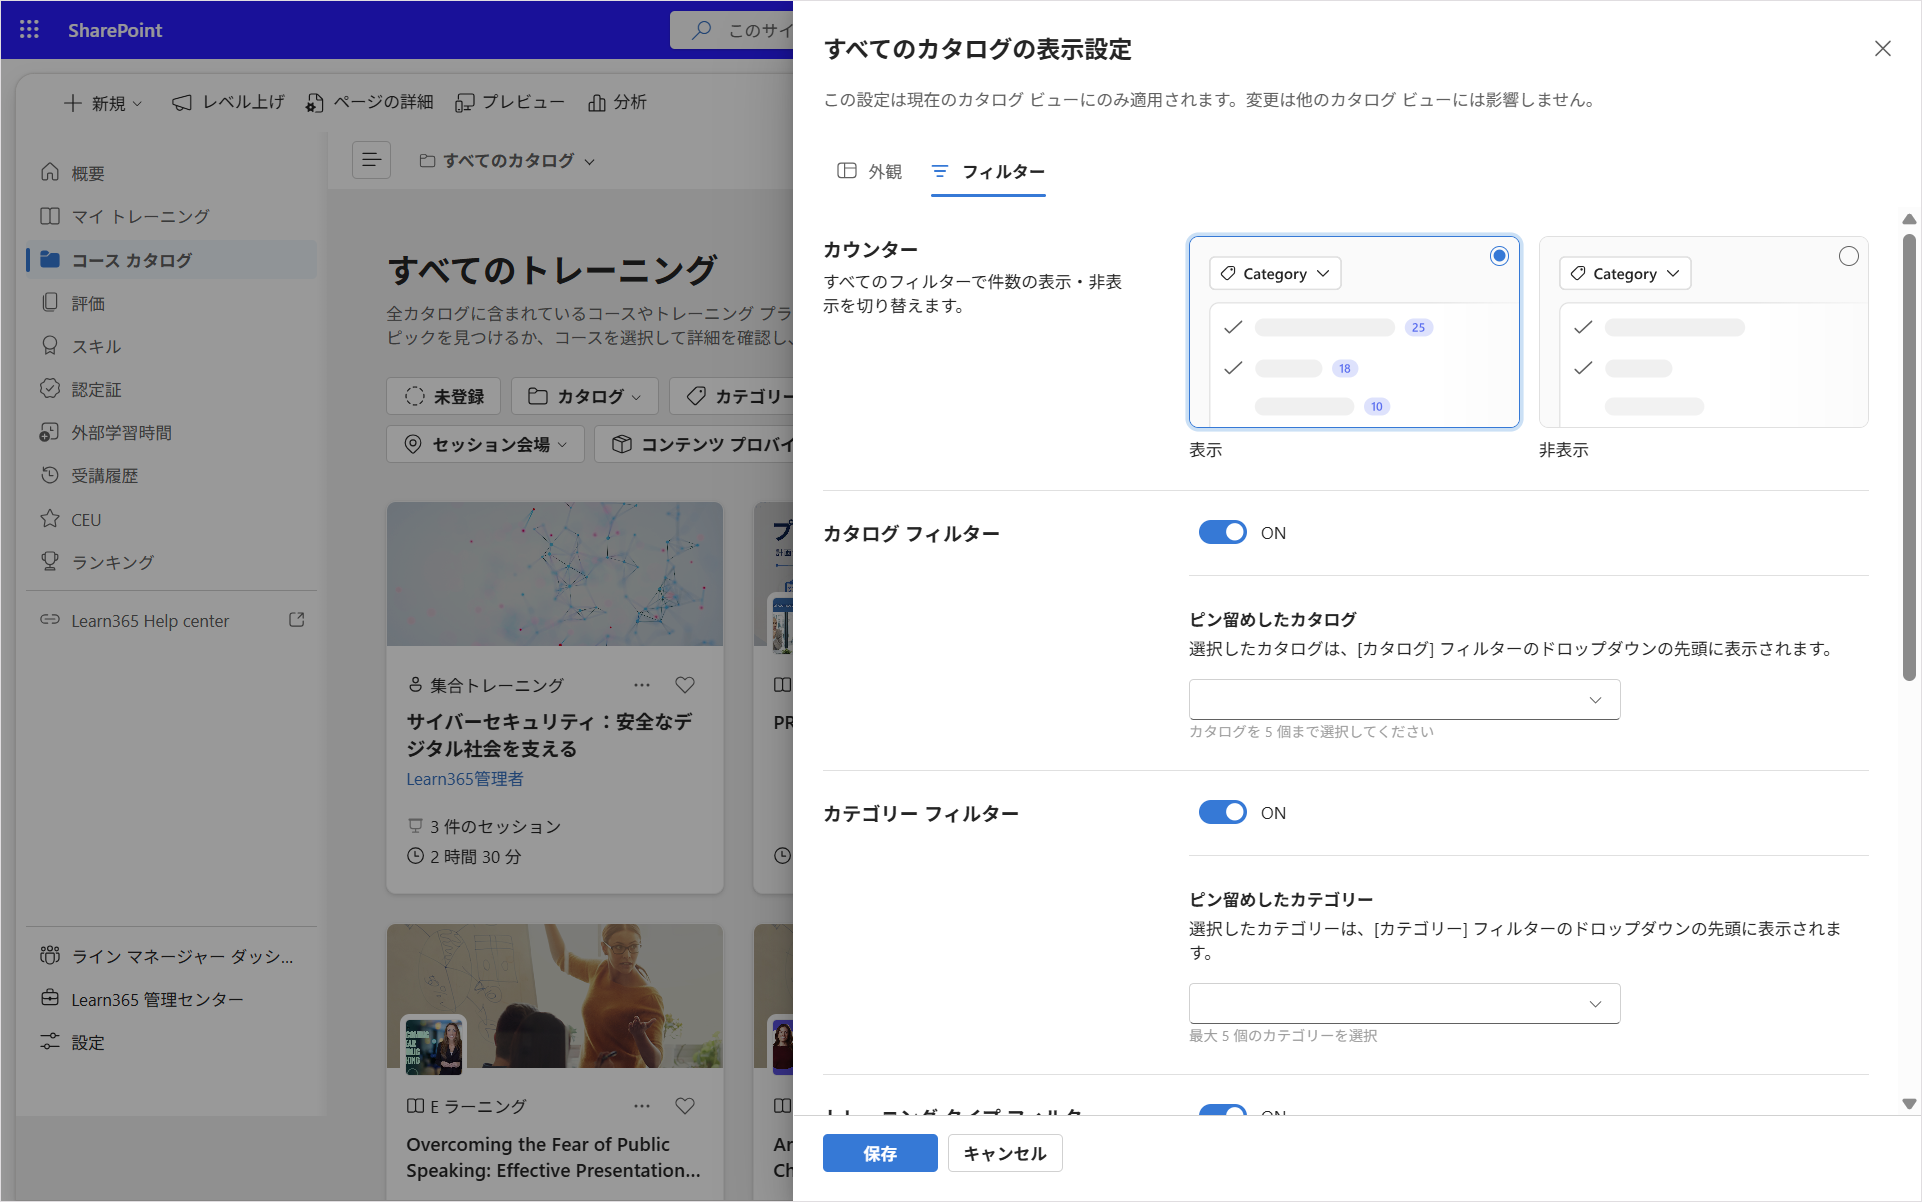Open the ピン留めしたカタログ dropdown

click(1404, 700)
